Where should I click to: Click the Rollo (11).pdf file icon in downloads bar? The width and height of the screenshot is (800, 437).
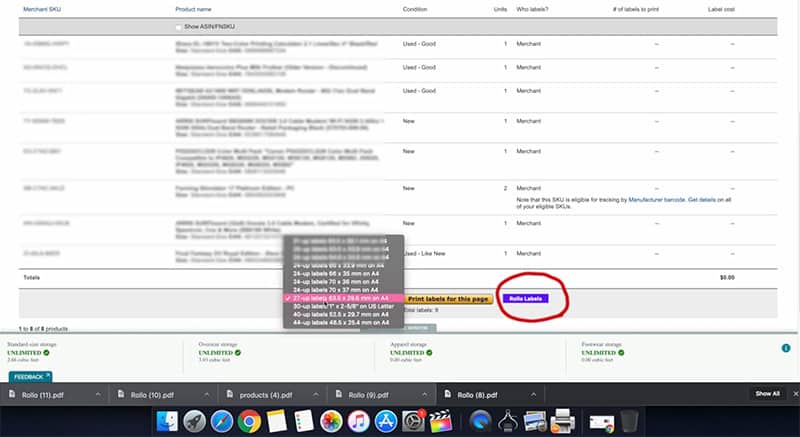12,395
